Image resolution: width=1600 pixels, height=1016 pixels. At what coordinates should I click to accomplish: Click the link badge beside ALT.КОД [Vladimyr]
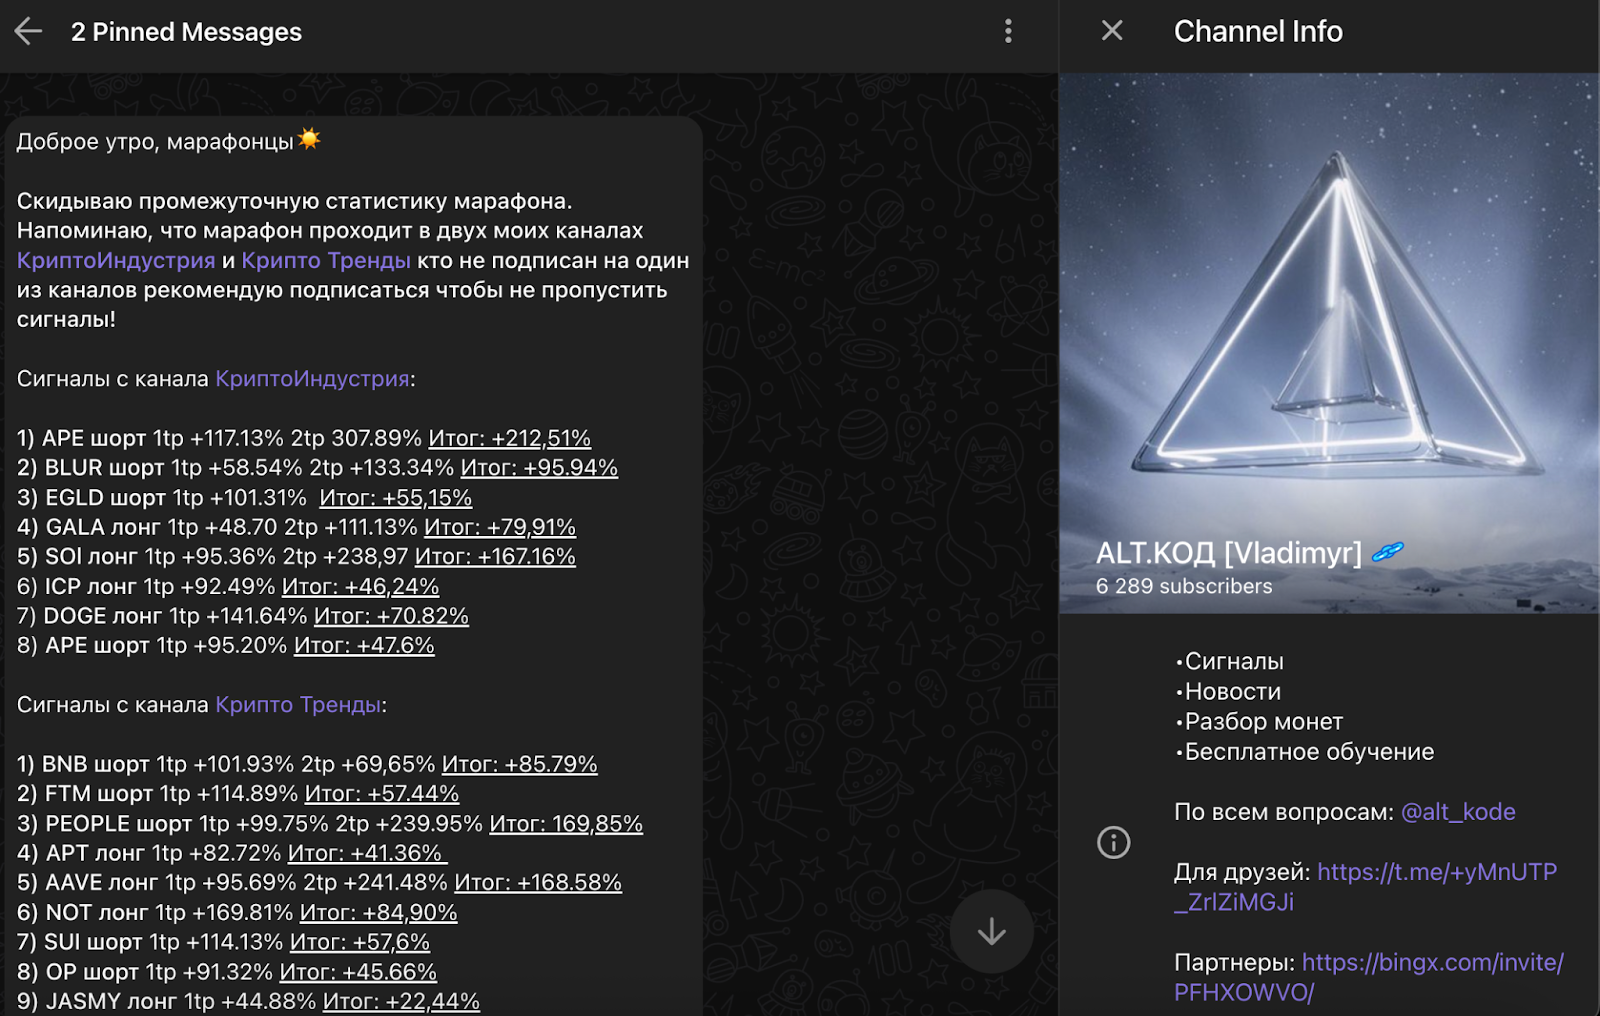click(1388, 552)
